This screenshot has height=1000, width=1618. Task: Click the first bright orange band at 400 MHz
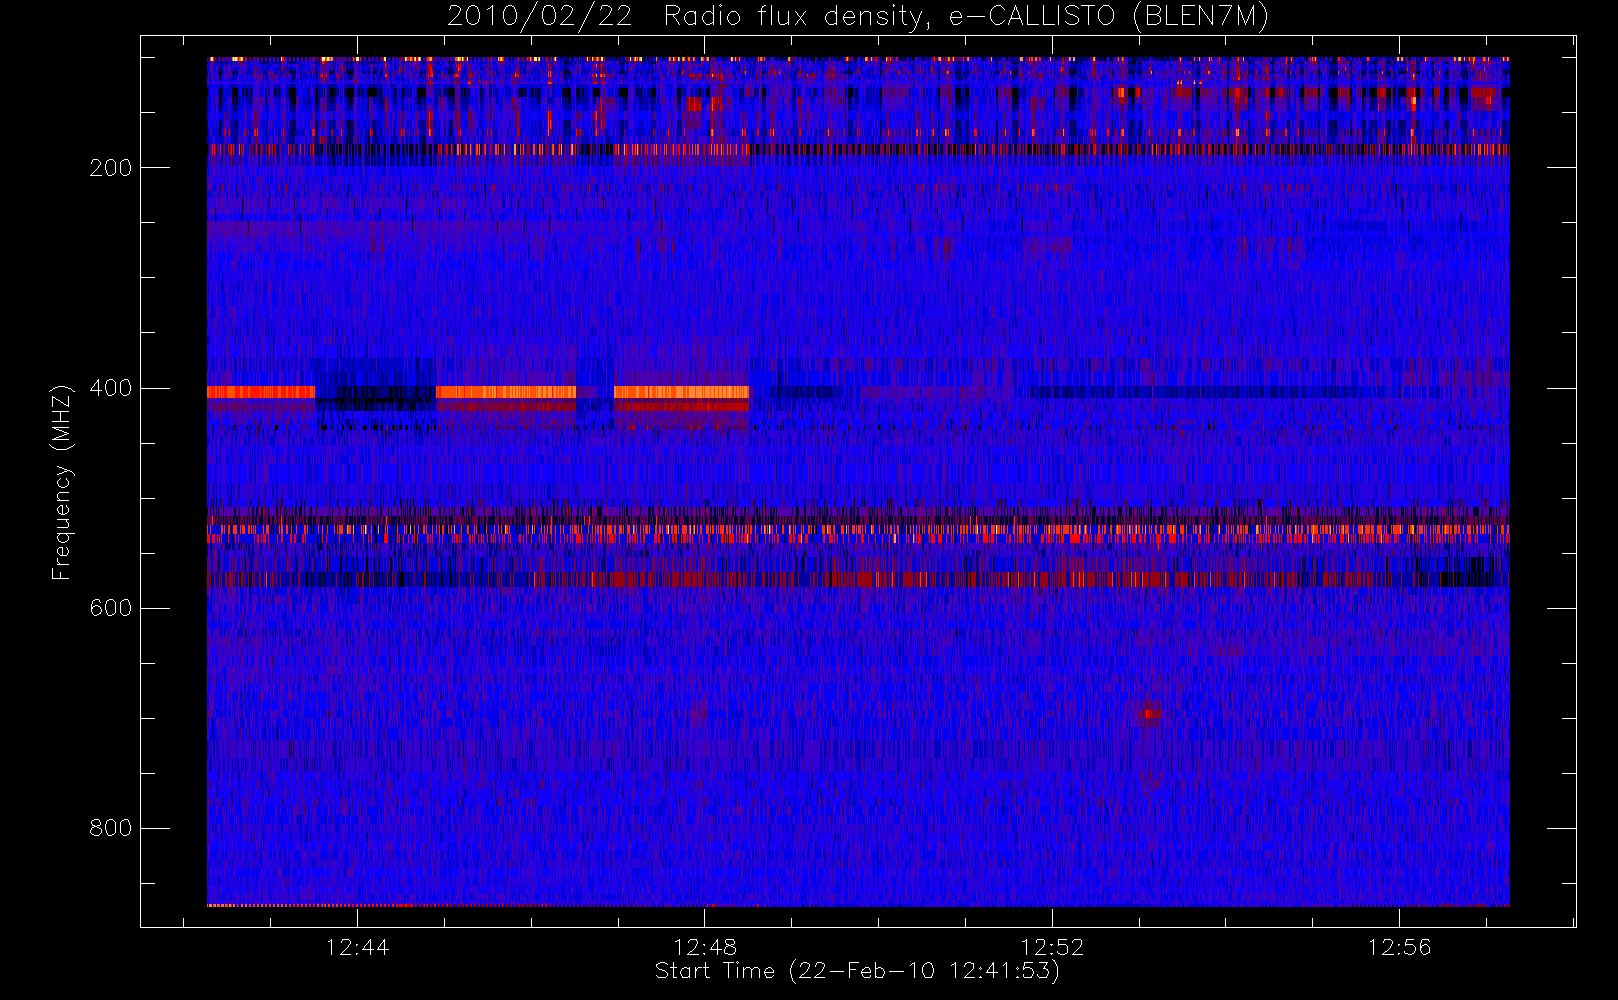(261, 392)
